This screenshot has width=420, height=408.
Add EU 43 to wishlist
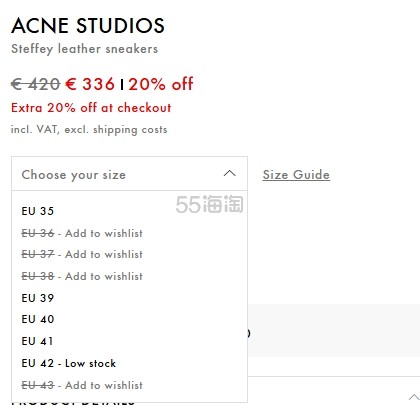coord(129,385)
